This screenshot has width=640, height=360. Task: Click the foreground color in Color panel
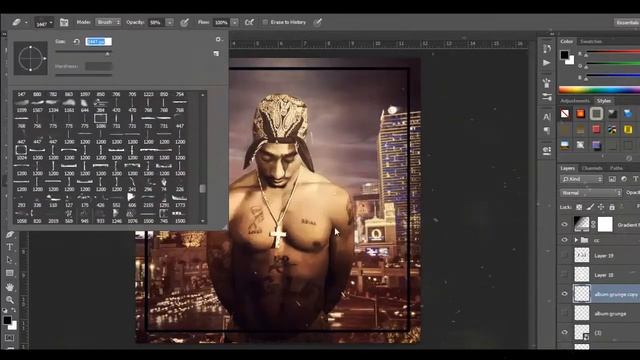point(564,55)
